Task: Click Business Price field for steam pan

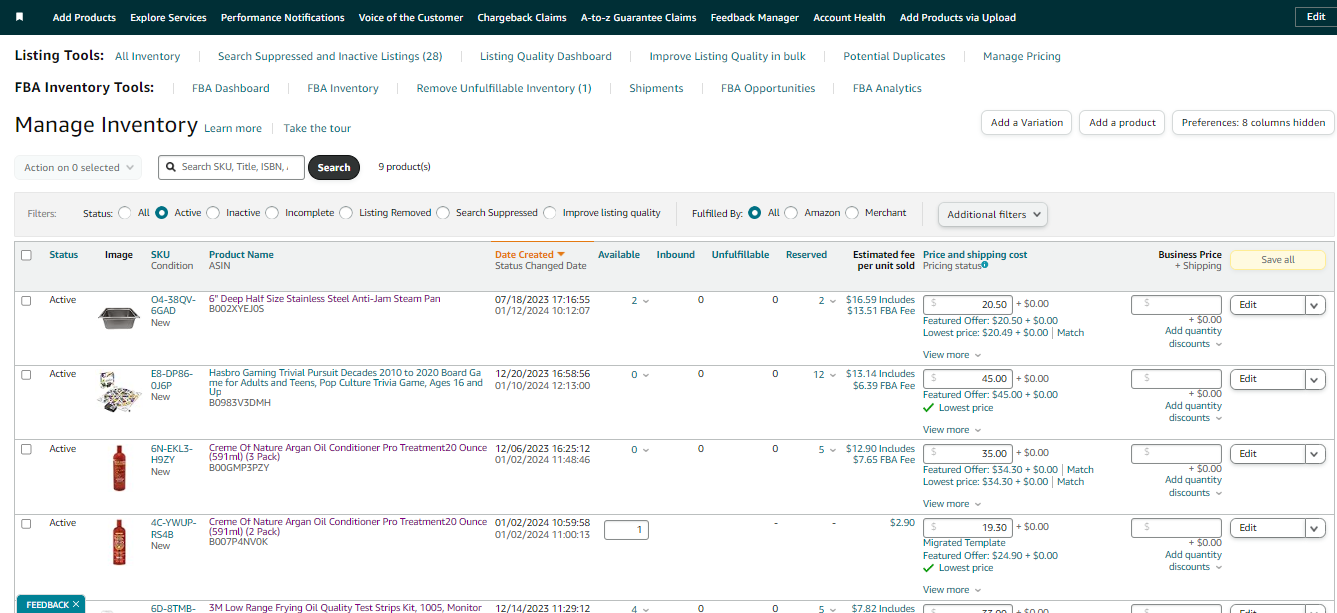Action: click(1176, 304)
